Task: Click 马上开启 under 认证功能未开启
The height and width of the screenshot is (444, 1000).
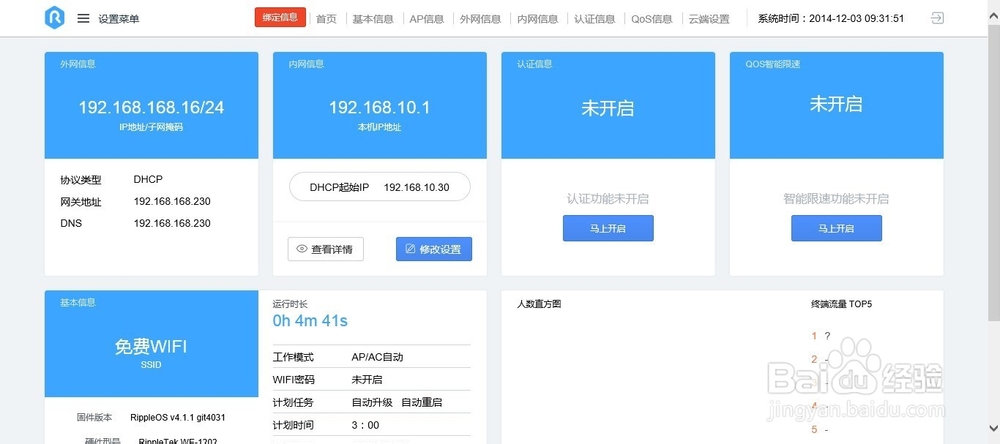Action: pyautogui.click(x=608, y=228)
